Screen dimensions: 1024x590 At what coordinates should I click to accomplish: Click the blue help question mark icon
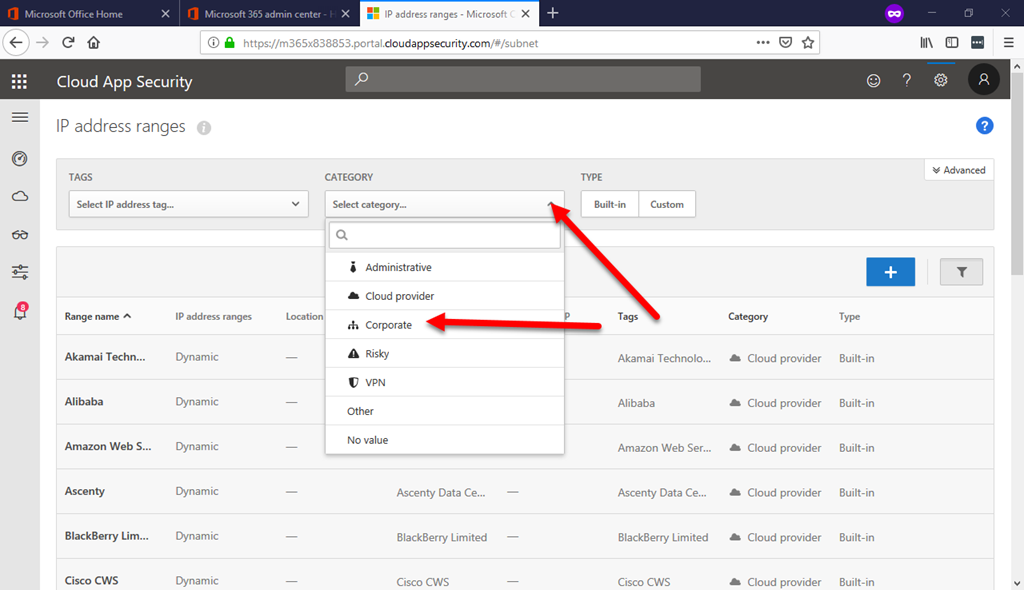pos(984,126)
